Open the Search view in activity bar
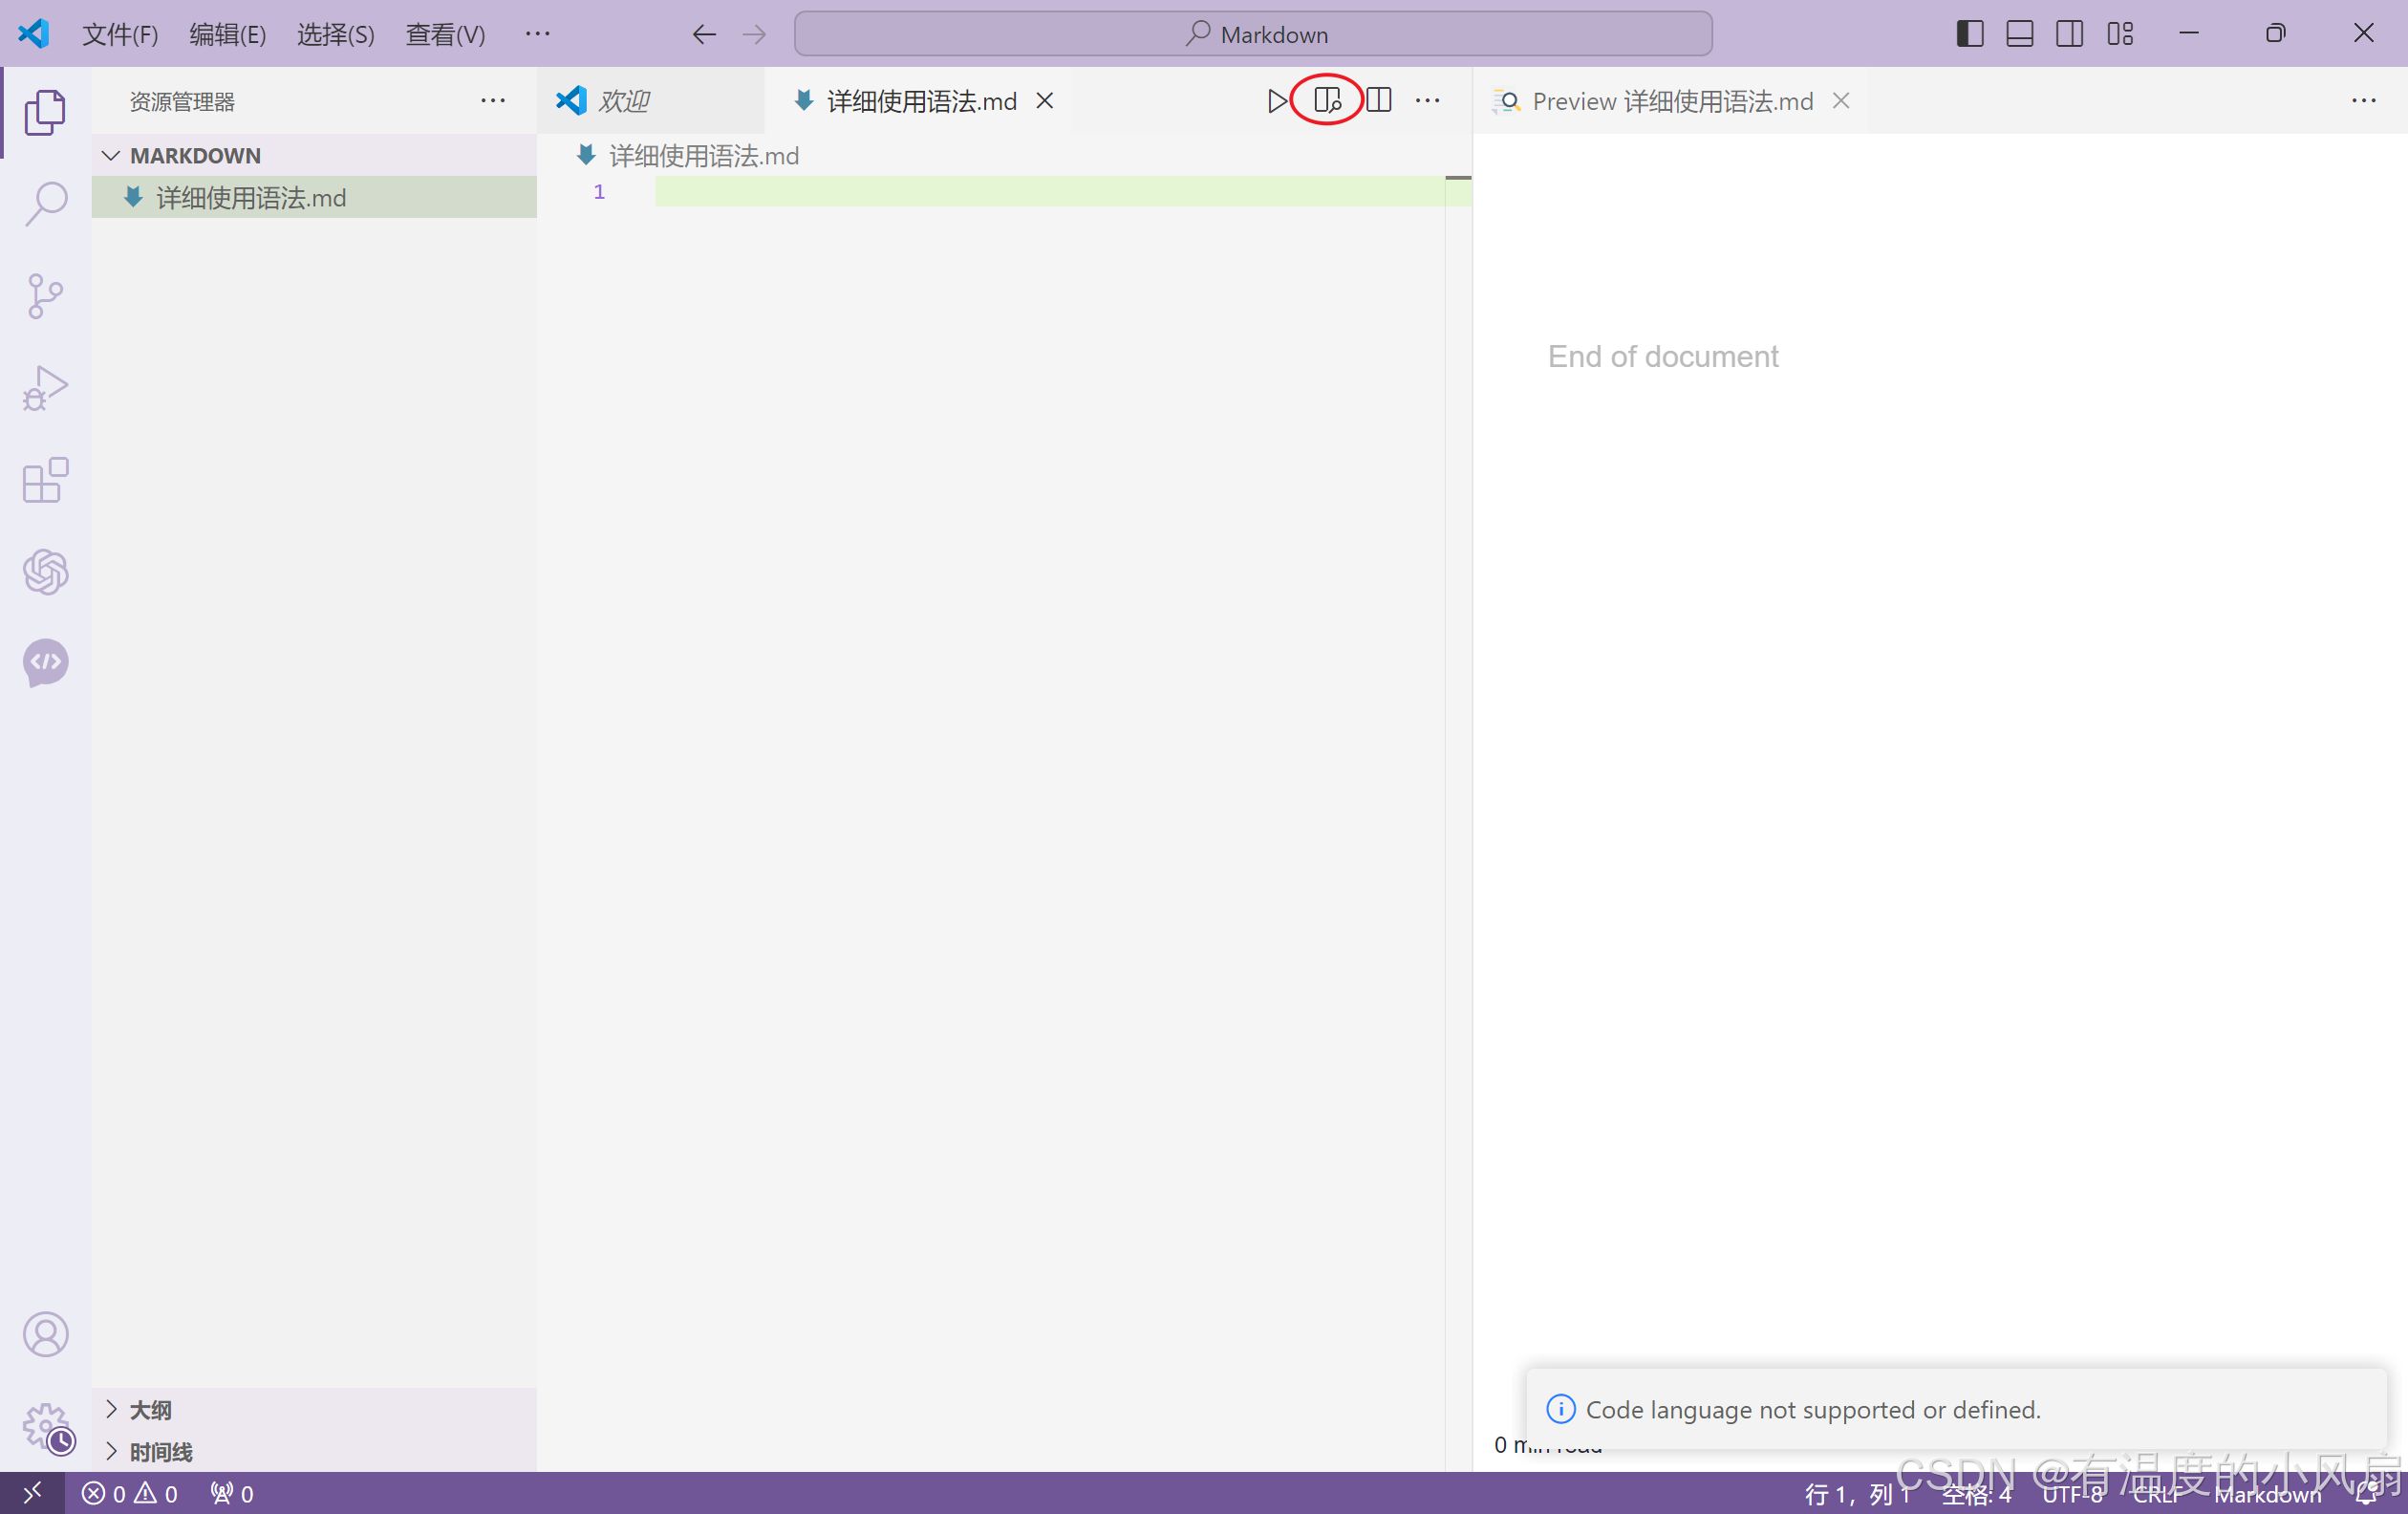Screen dimensions: 2408x1514 click(x=45, y=203)
